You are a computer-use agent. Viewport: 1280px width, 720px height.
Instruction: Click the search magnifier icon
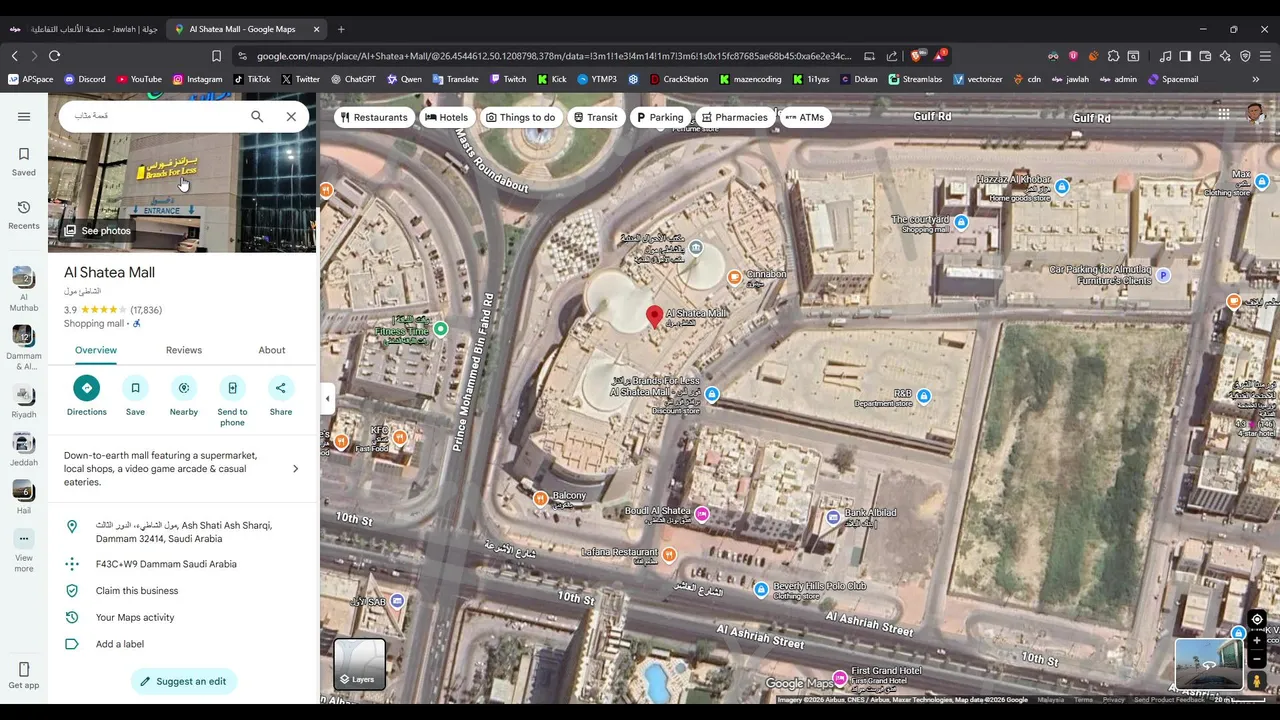[x=257, y=117]
